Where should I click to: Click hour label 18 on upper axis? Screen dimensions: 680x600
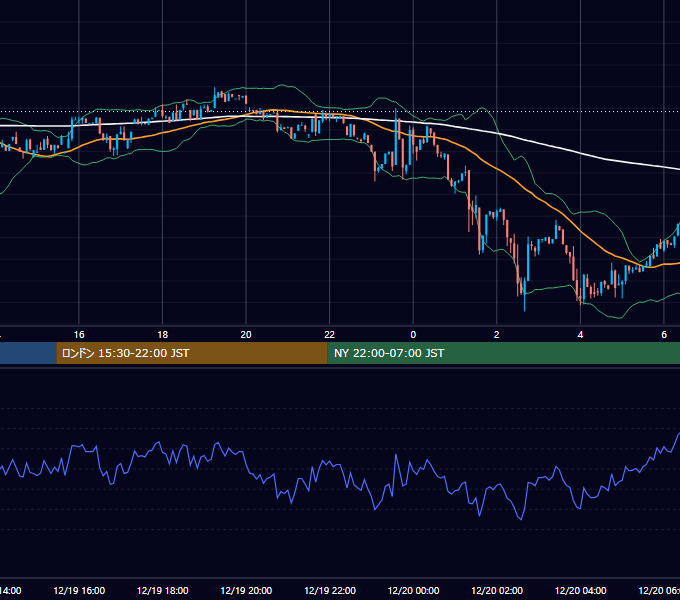point(163,335)
